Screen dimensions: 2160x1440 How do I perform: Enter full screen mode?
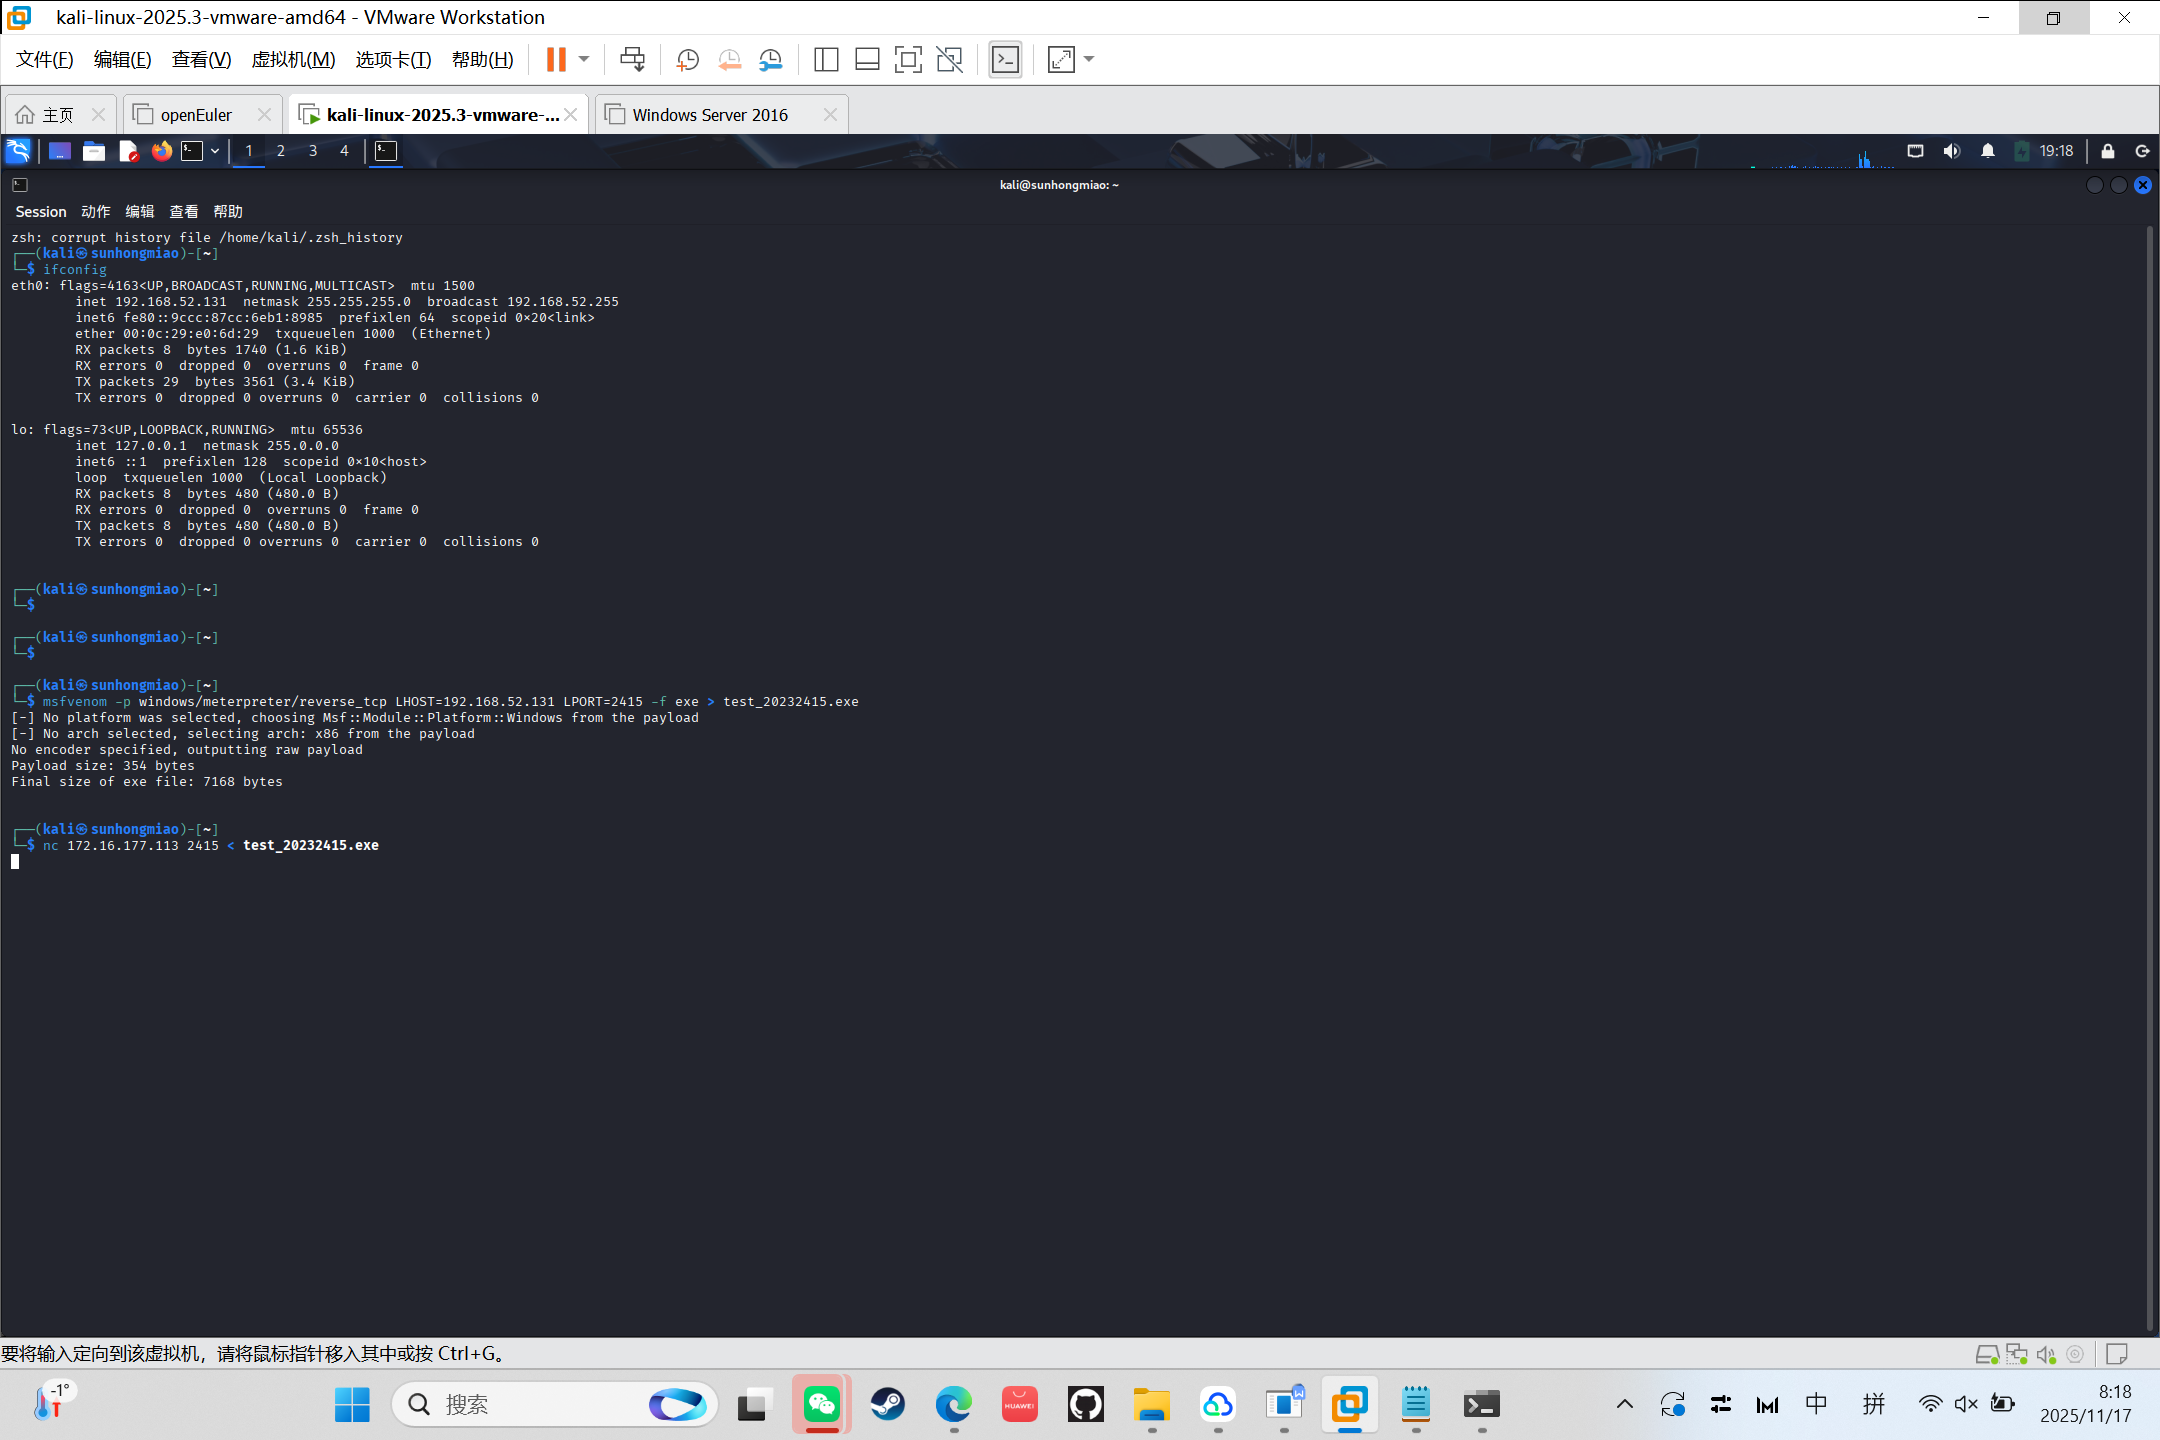[x=908, y=60]
